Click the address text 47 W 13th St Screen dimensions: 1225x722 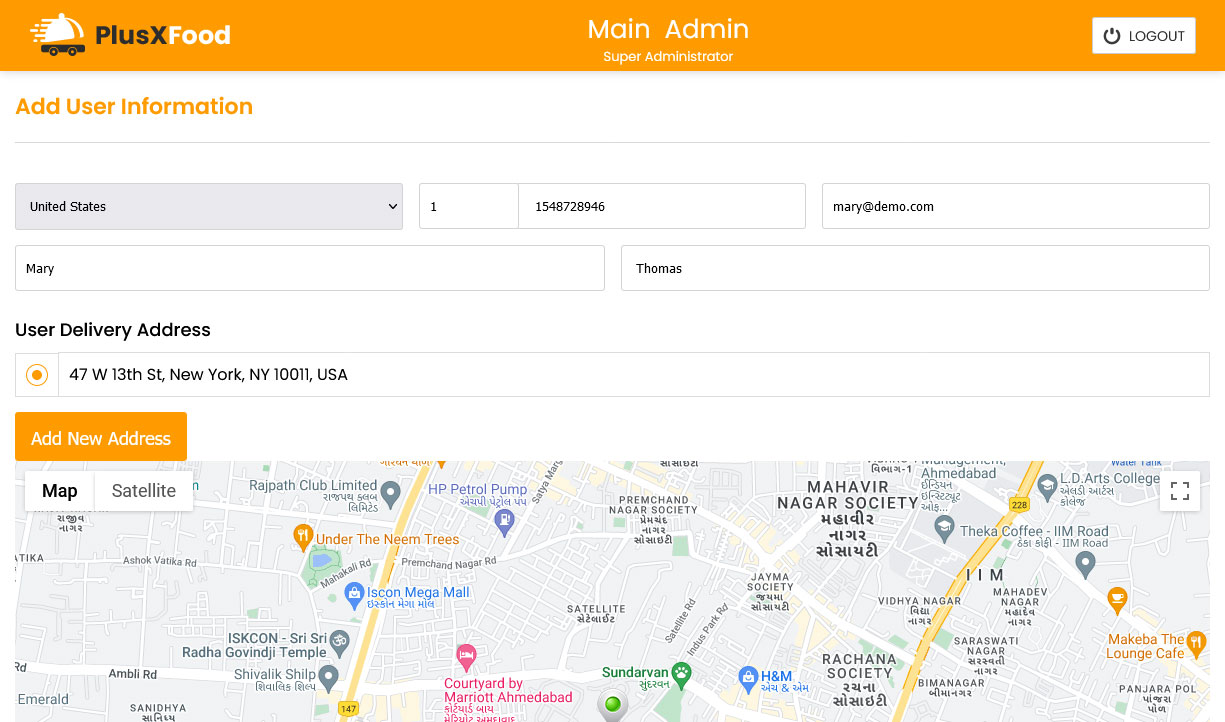(208, 375)
